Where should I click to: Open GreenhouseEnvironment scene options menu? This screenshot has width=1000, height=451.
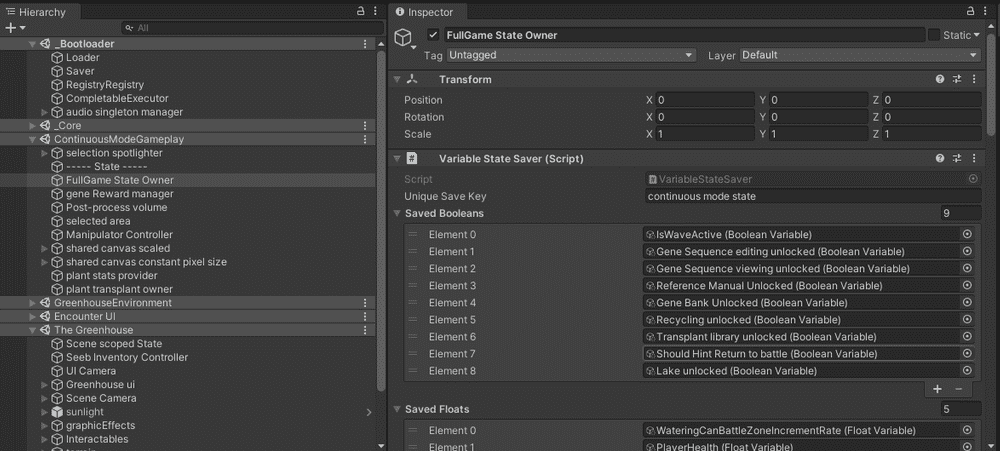tap(365, 303)
